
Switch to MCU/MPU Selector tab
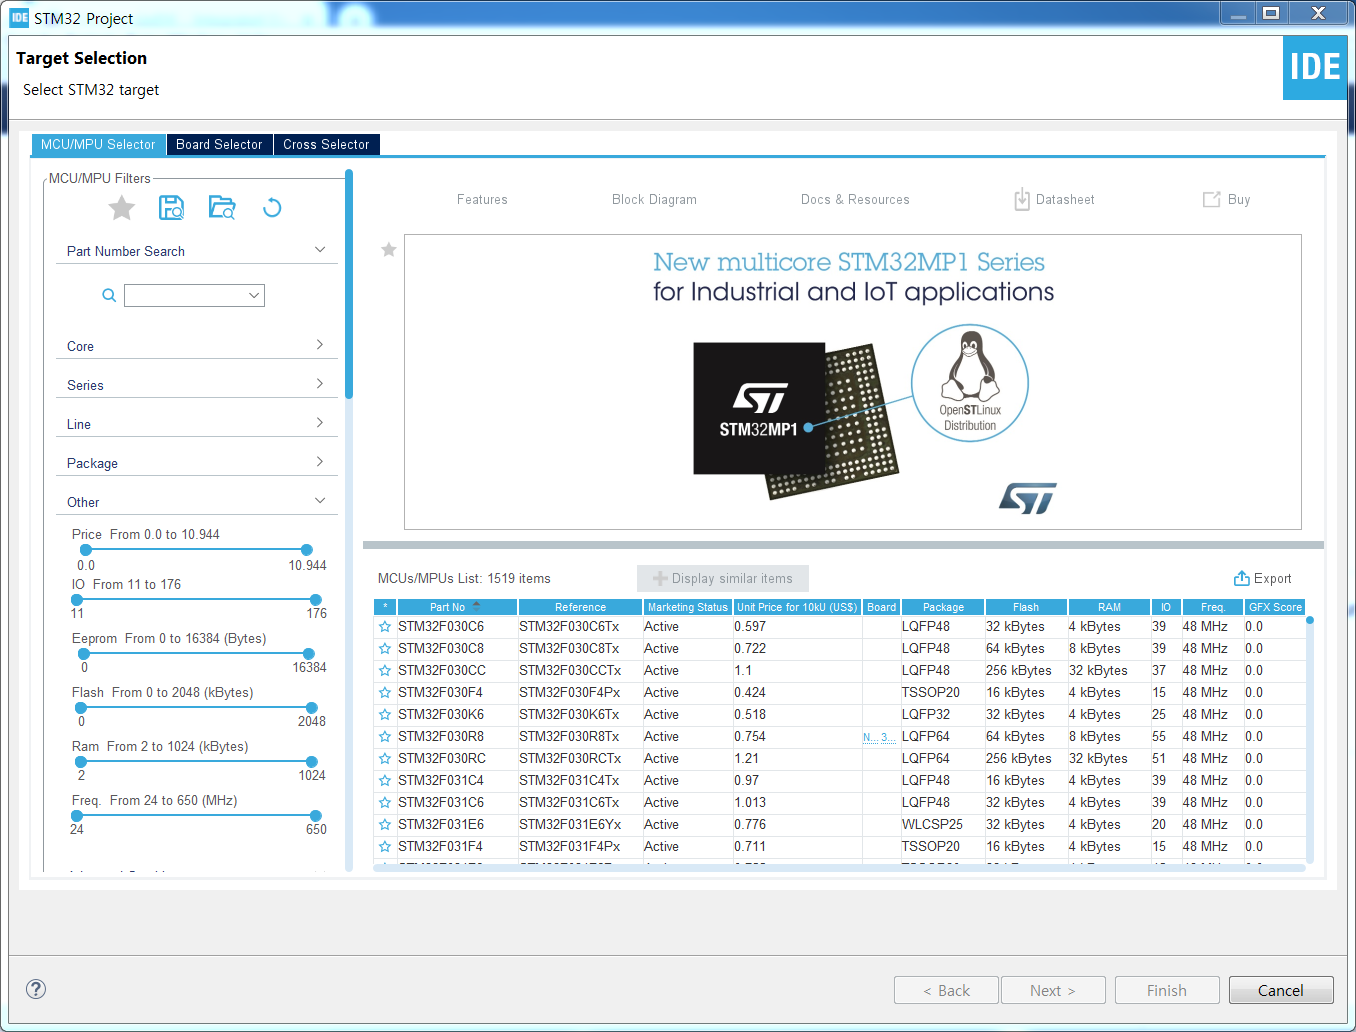click(x=98, y=144)
